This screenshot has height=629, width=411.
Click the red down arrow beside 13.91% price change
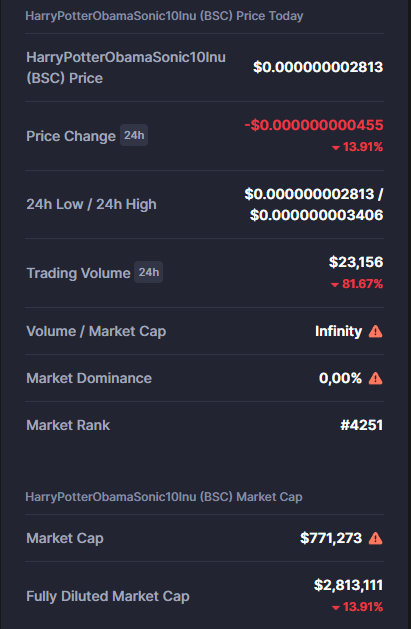336,148
